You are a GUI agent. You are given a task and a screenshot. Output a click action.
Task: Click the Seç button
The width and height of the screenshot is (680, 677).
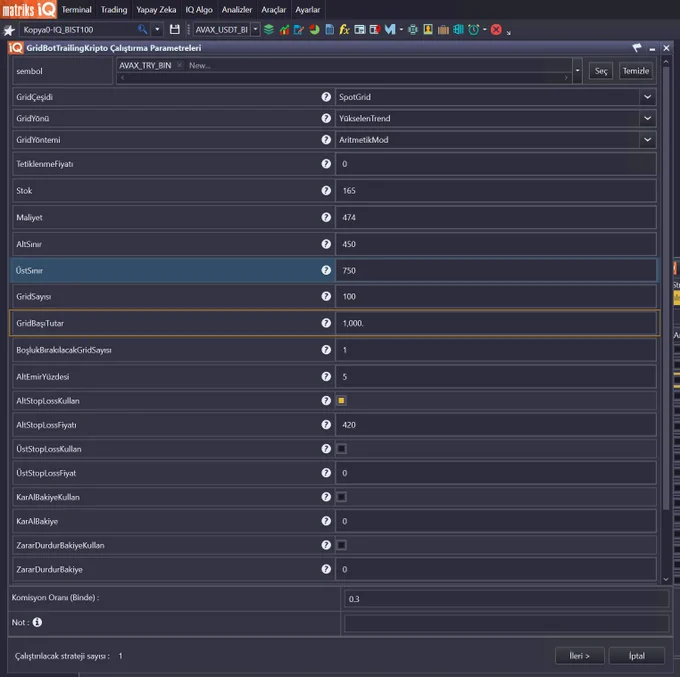coord(601,71)
